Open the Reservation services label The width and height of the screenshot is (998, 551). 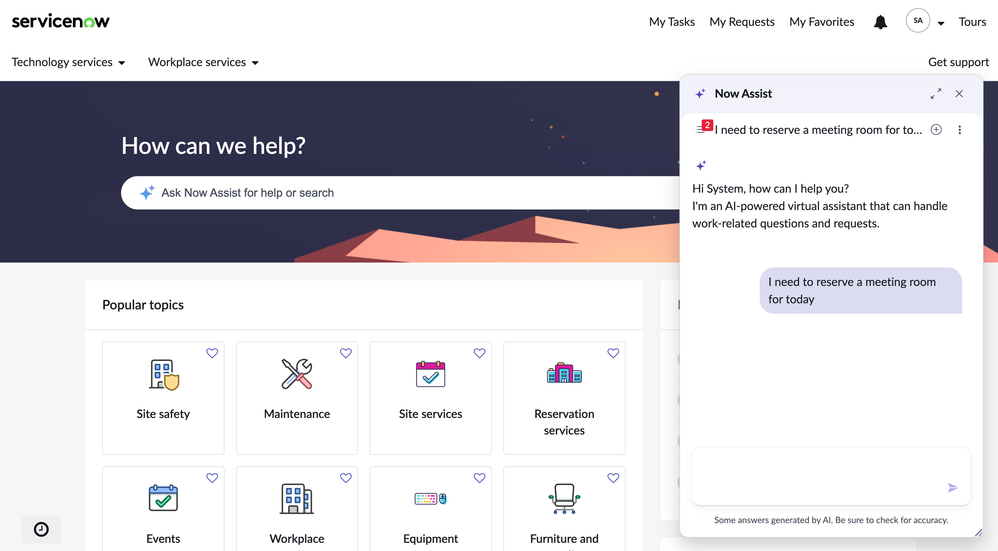[564, 422]
